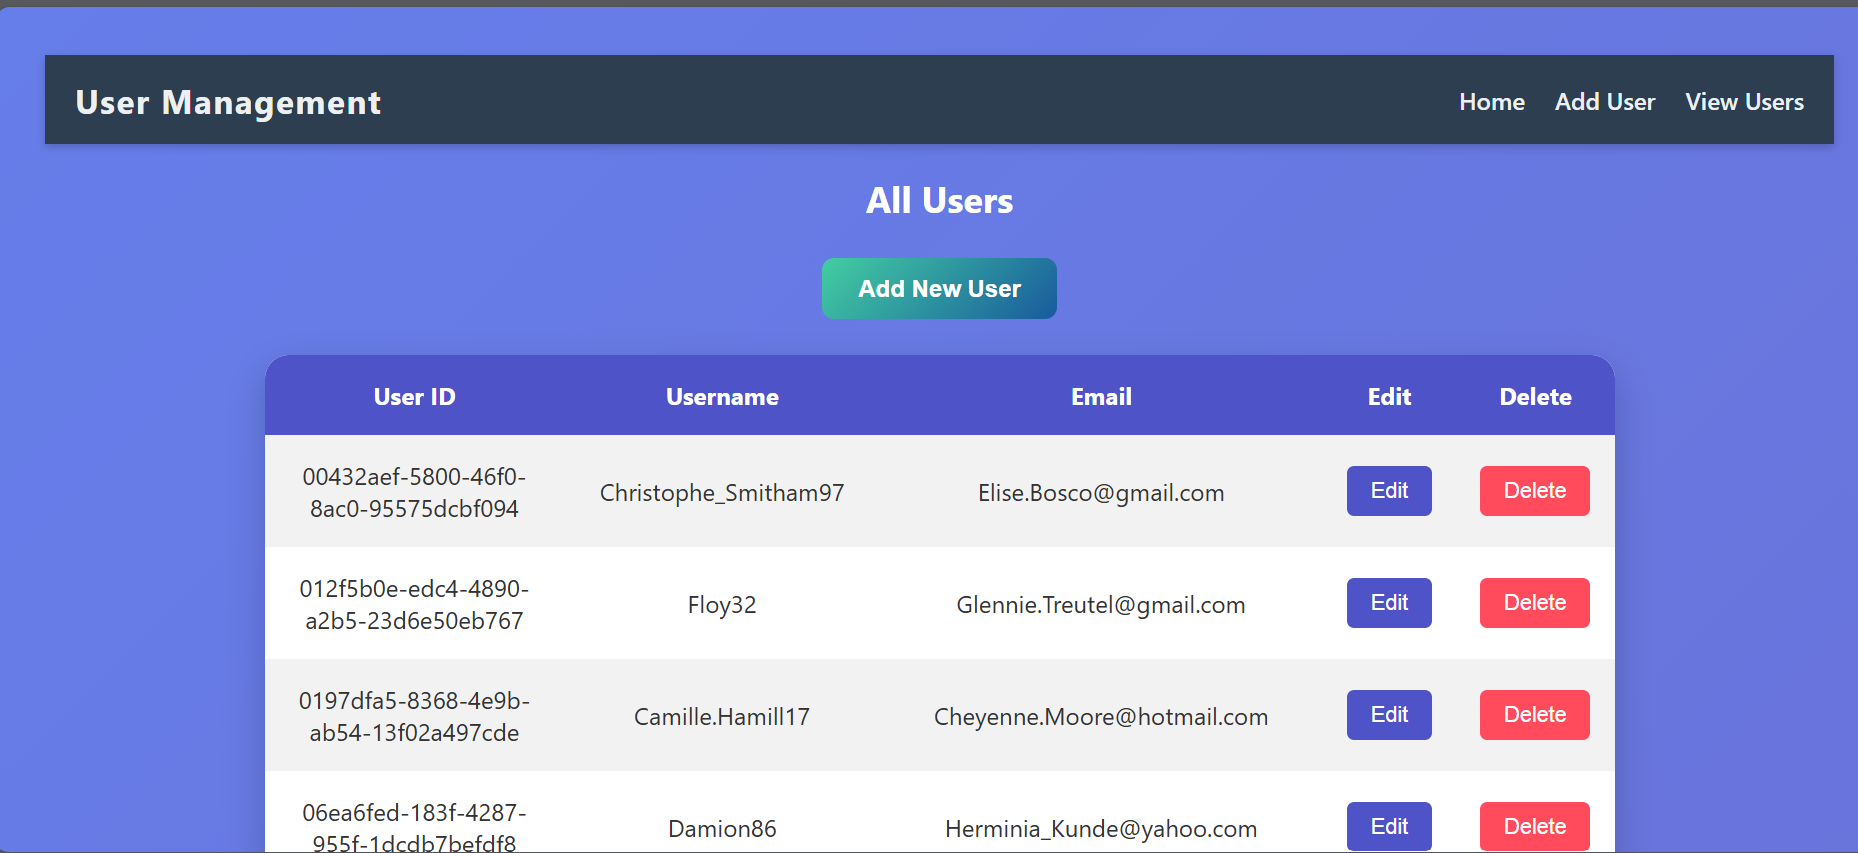Image resolution: width=1858 pixels, height=853 pixels.
Task: Edit user Christophe_Smitham97
Action: tap(1388, 491)
